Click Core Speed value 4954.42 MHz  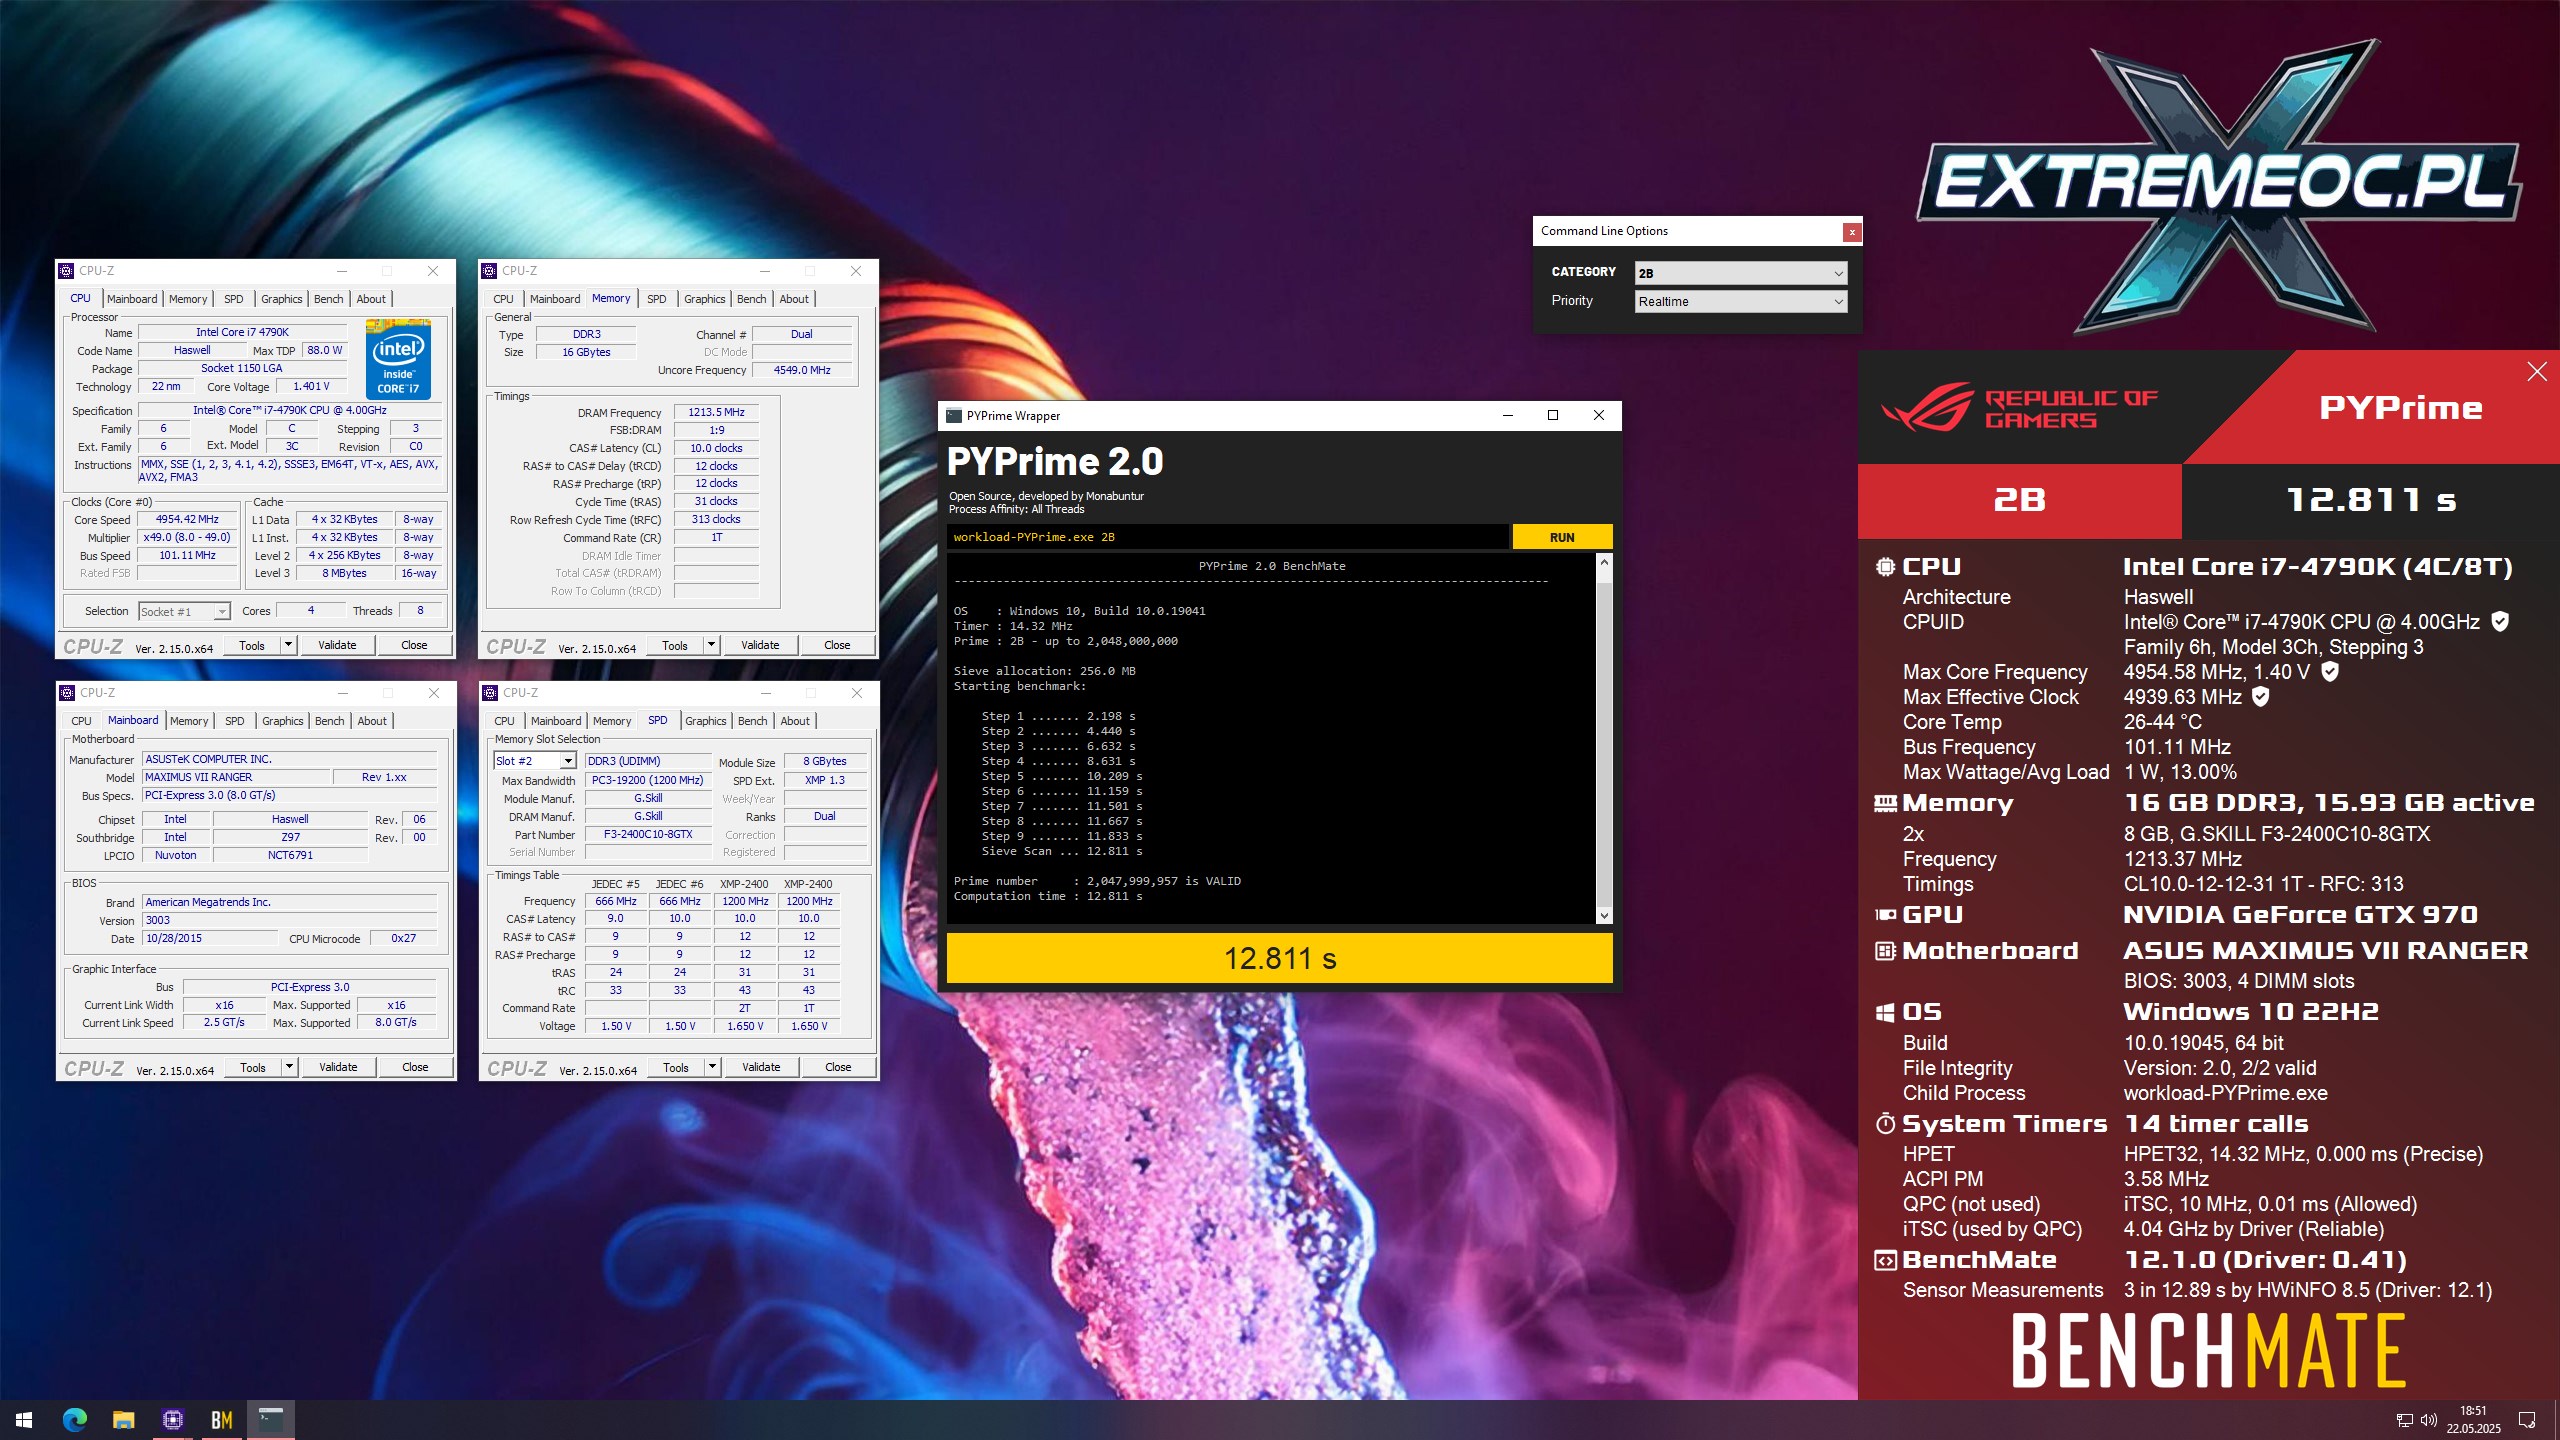(x=187, y=519)
